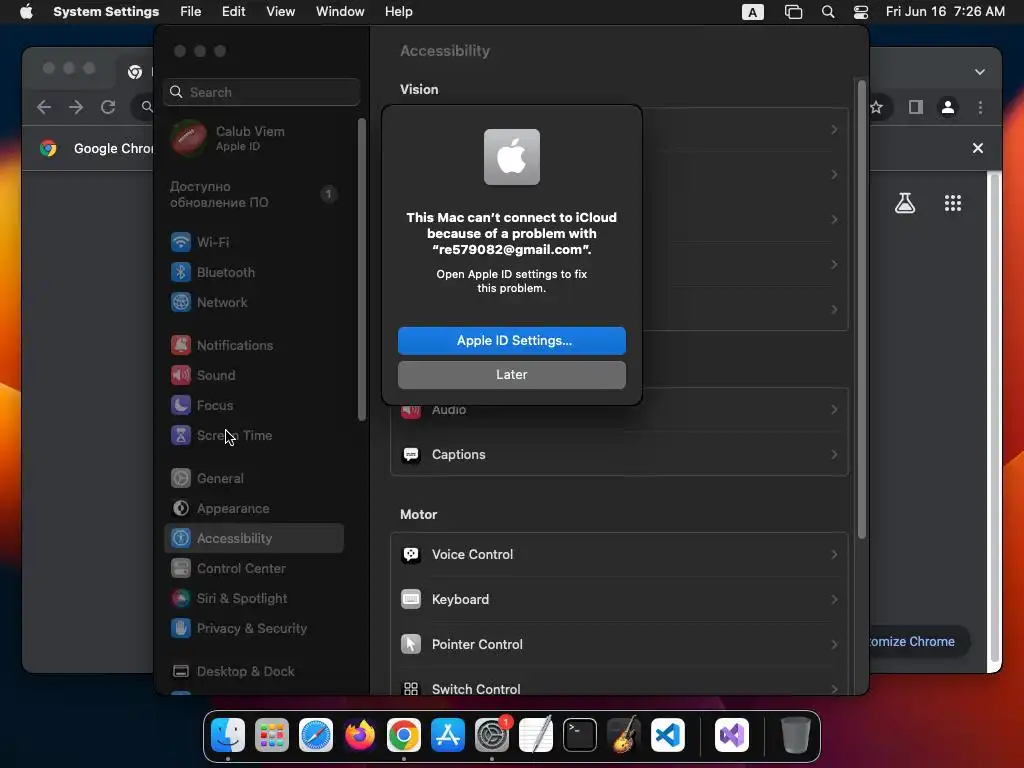Open Stage Manager menu bar icon
Viewport: 1024px width, 768px height.
click(793, 12)
